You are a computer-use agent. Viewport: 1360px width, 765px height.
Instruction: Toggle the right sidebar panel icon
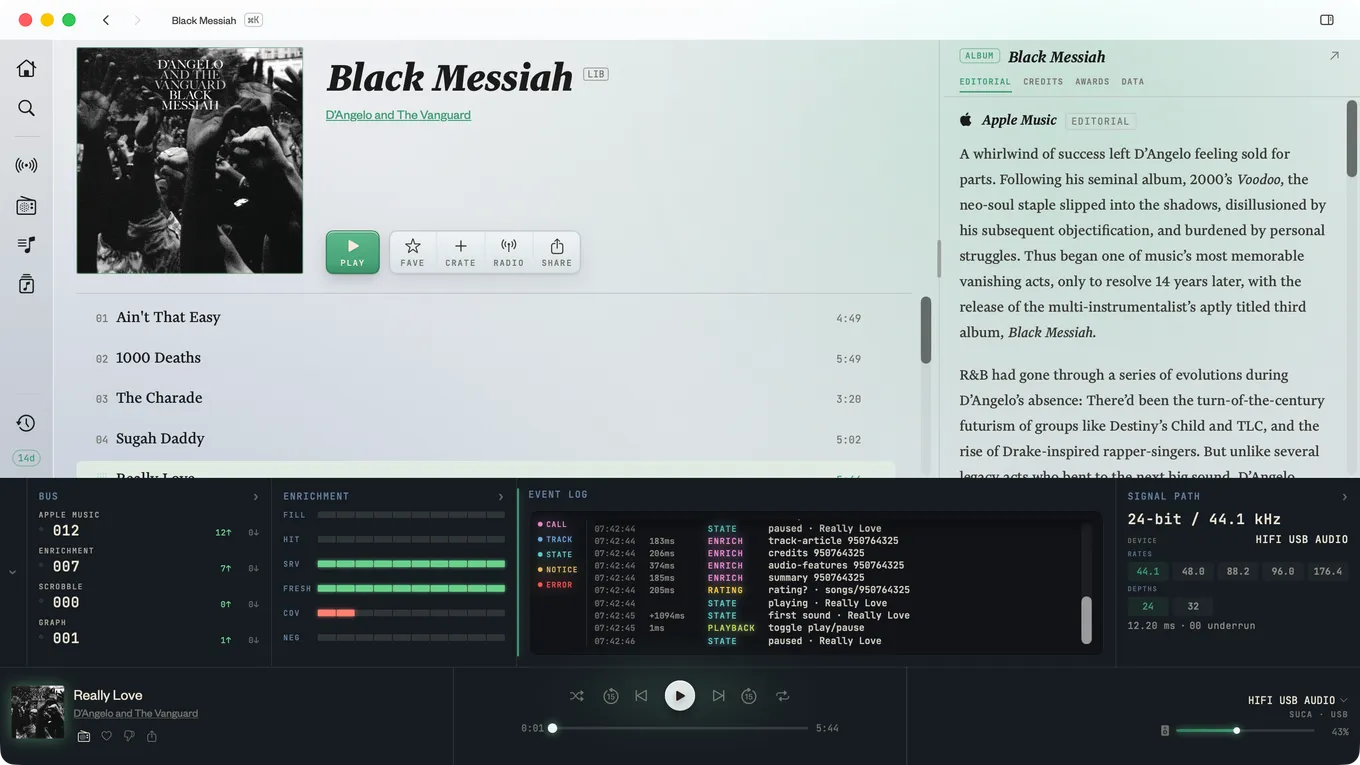click(x=1327, y=20)
